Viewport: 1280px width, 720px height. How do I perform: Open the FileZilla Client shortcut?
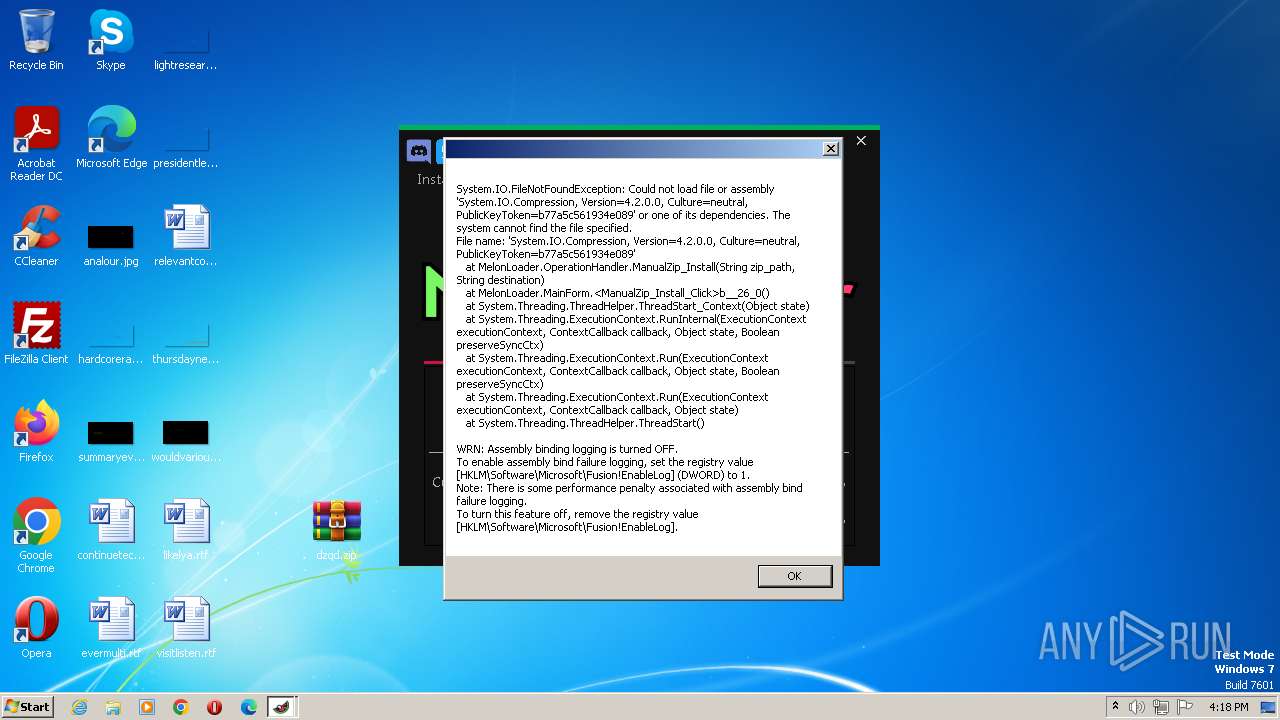click(36, 334)
